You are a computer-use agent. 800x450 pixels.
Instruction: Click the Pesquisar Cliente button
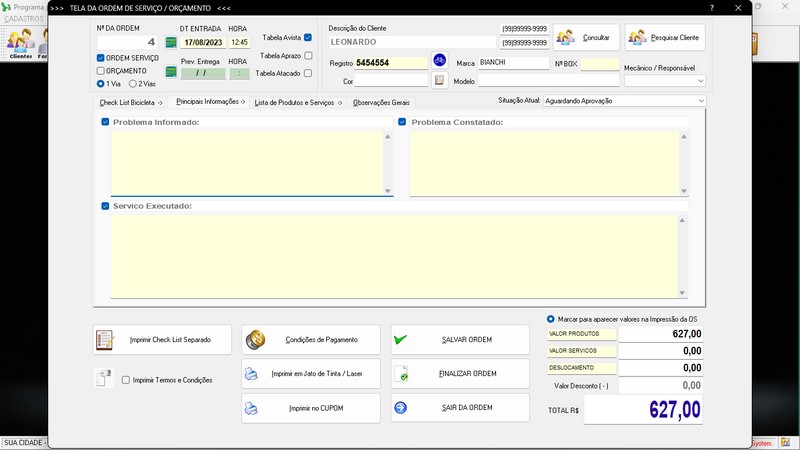click(665, 37)
